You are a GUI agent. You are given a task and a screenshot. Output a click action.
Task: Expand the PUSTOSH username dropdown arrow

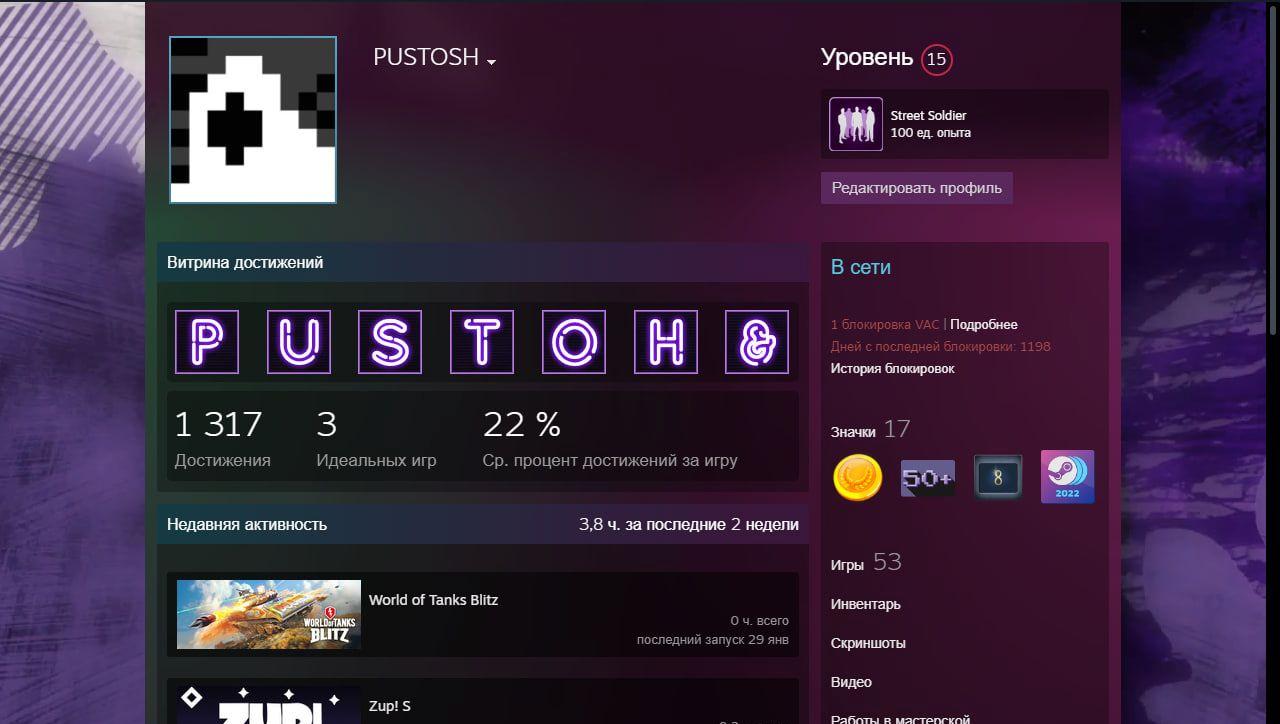[x=491, y=62]
